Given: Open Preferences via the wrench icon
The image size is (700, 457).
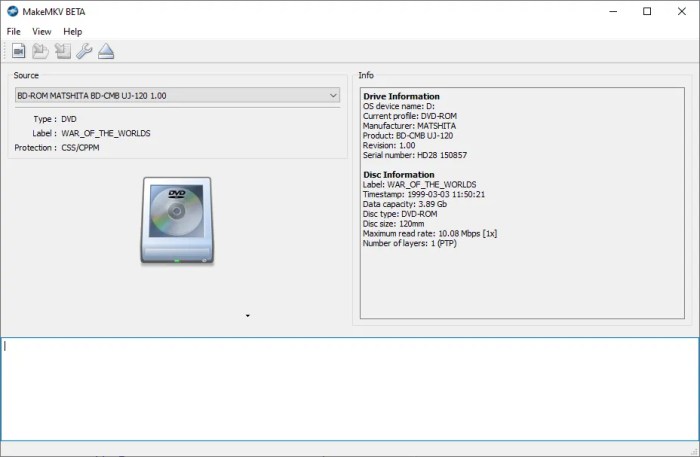Looking at the screenshot, I should 84,51.
